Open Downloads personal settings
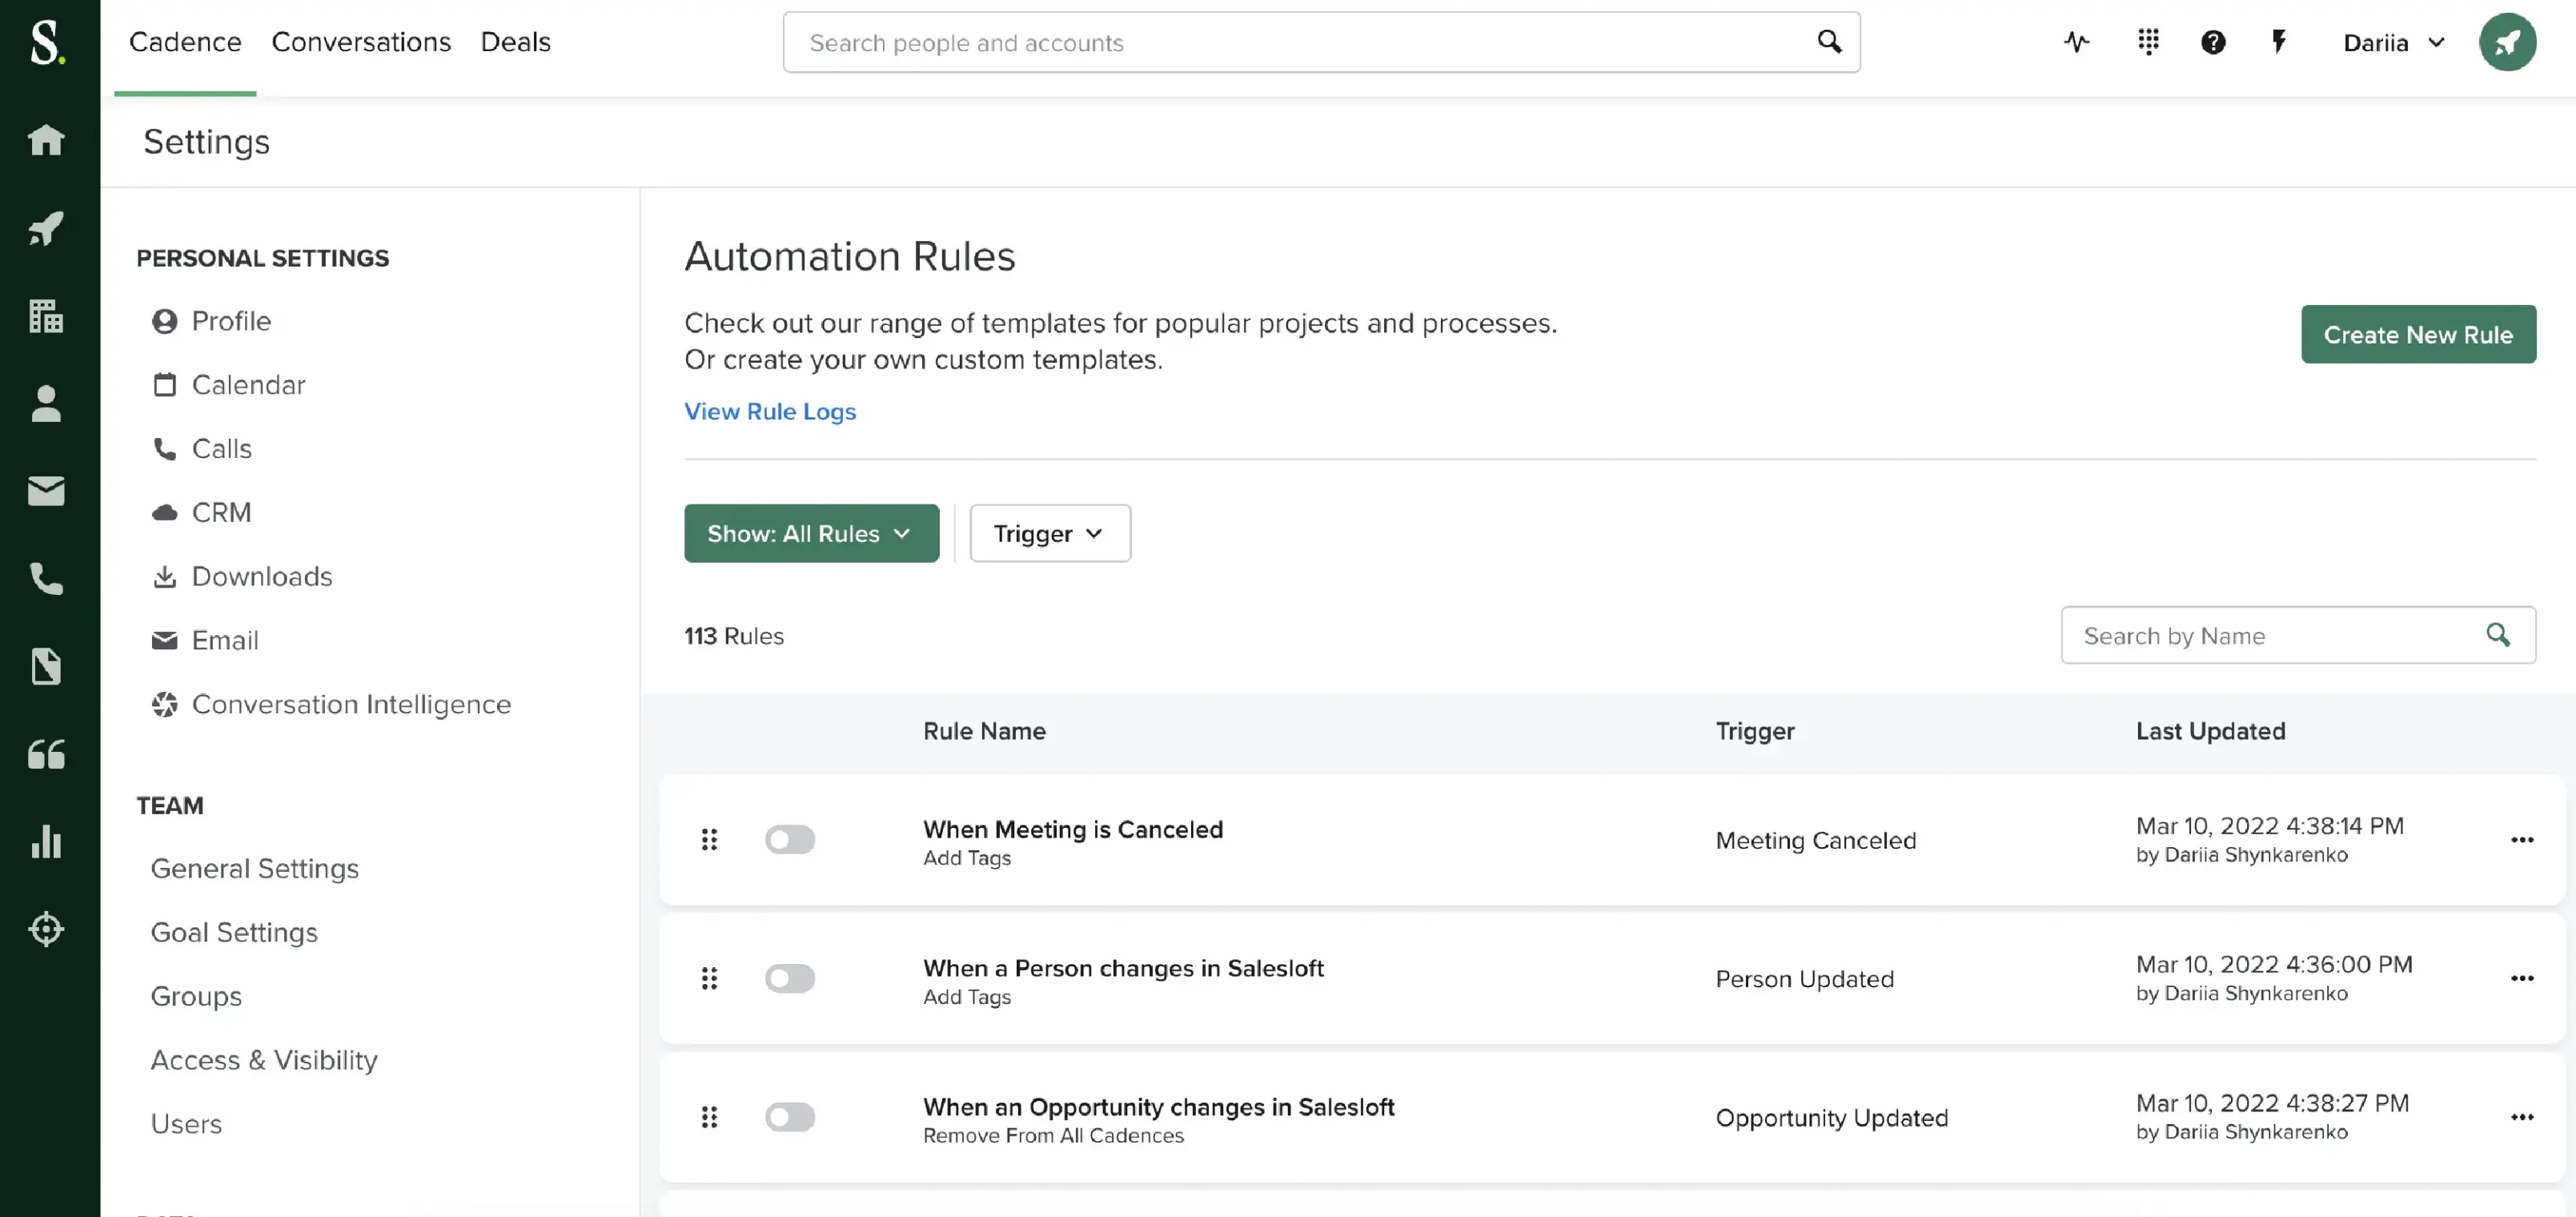 [241, 577]
